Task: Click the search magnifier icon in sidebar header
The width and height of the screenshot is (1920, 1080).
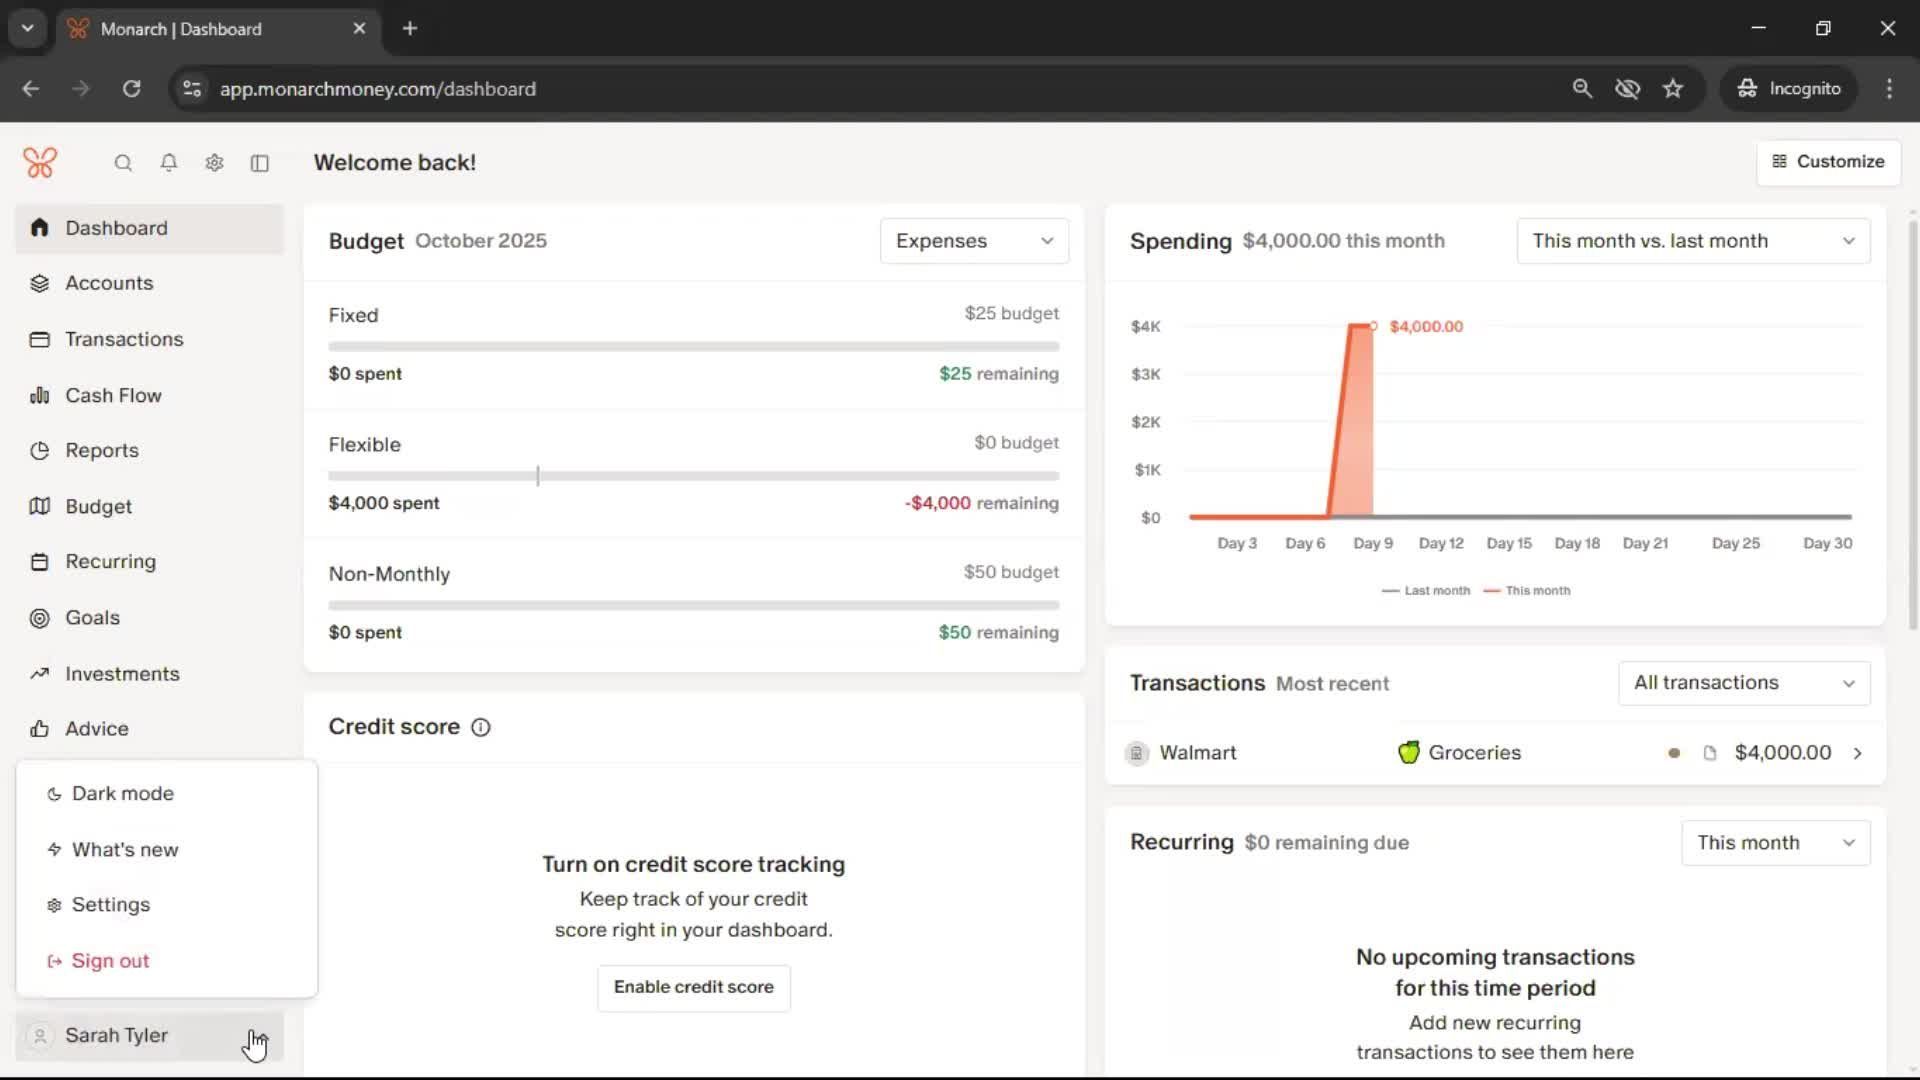Action: pos(123,163)
